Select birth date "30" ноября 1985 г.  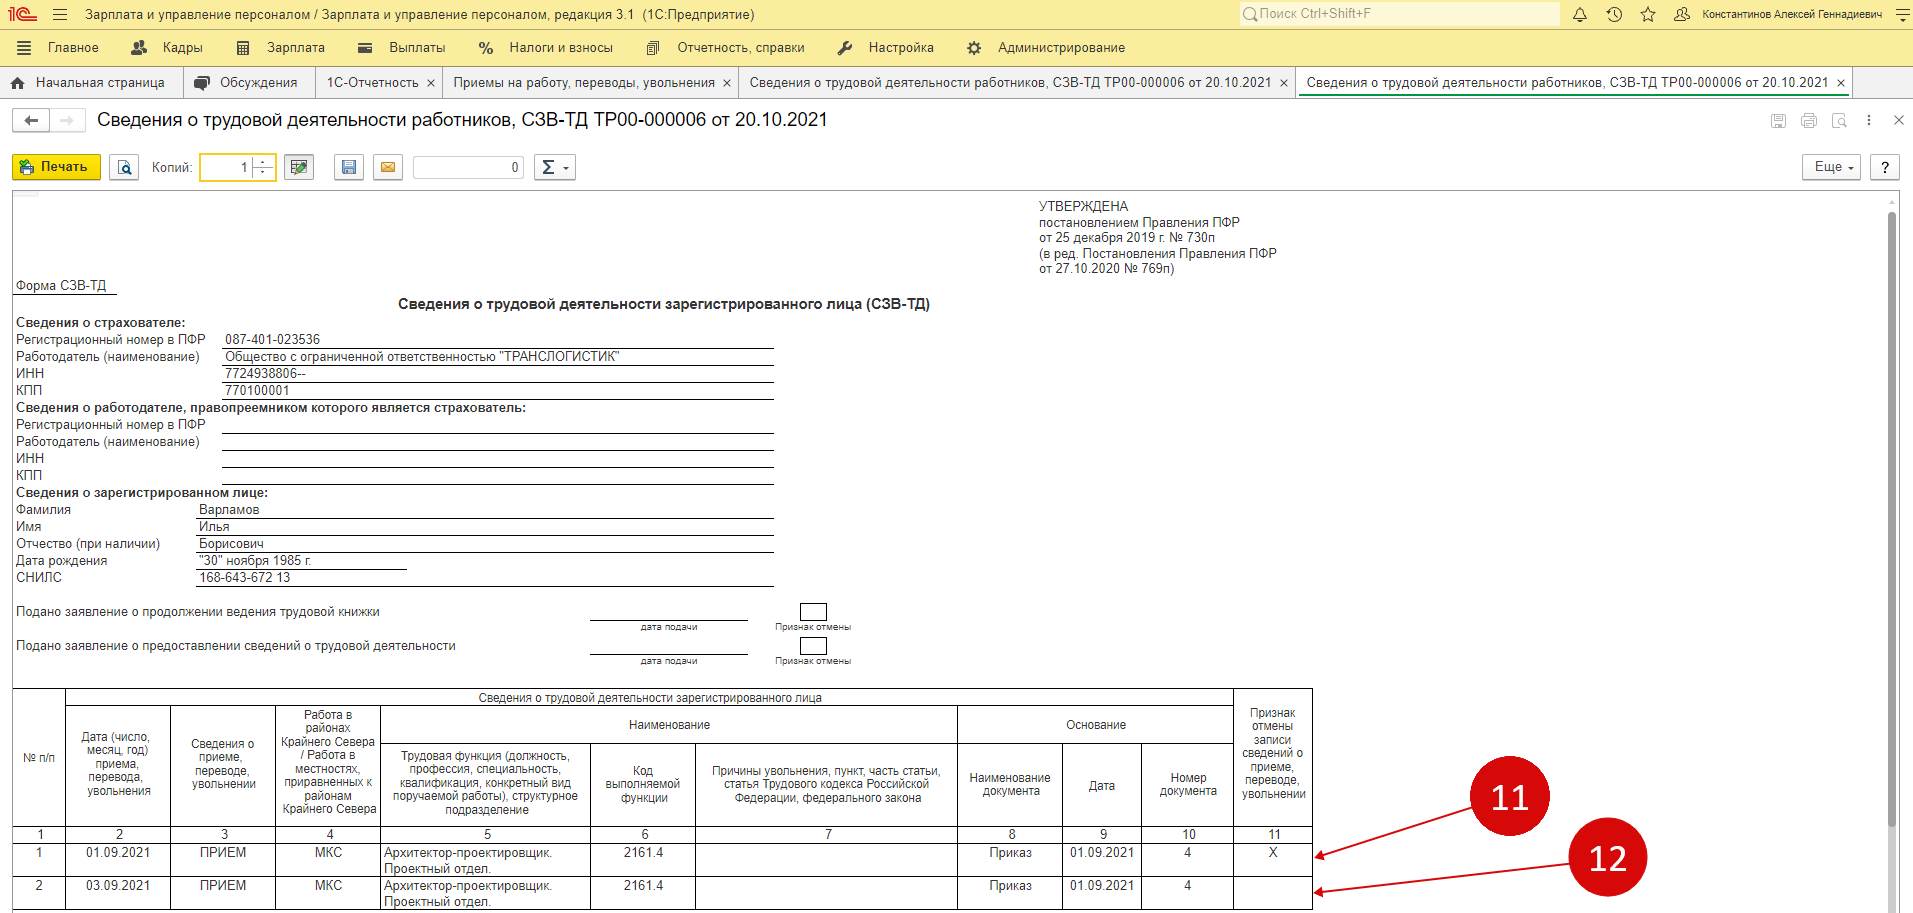pos(301,561)
